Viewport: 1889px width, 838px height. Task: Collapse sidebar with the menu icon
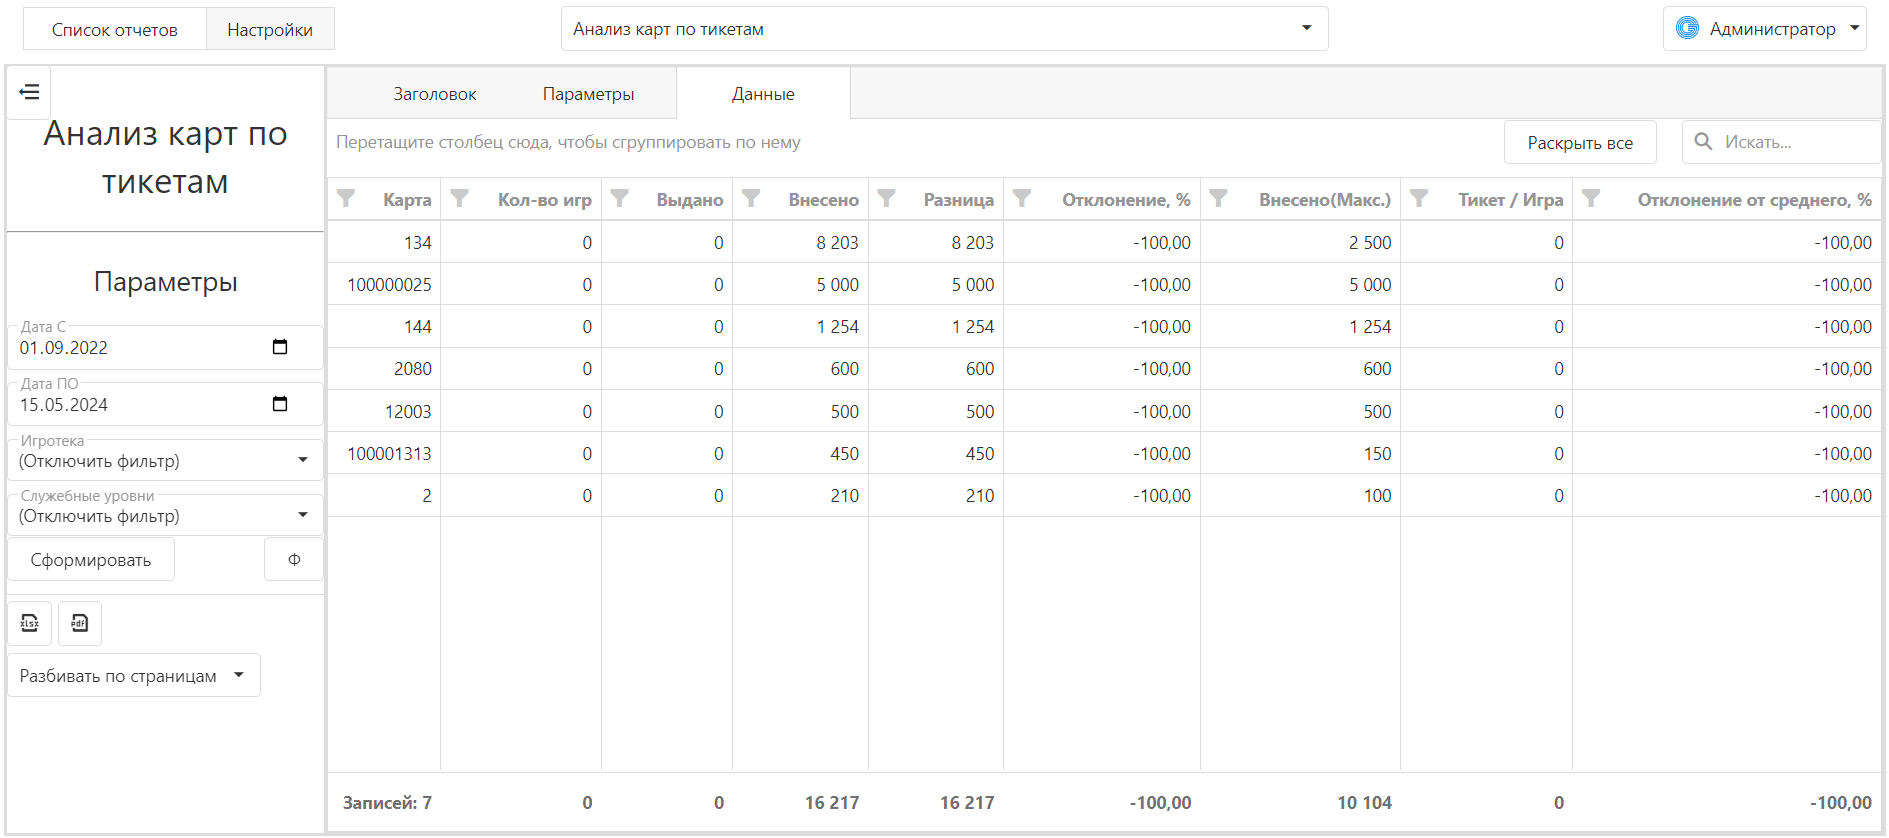pos(29,92)
